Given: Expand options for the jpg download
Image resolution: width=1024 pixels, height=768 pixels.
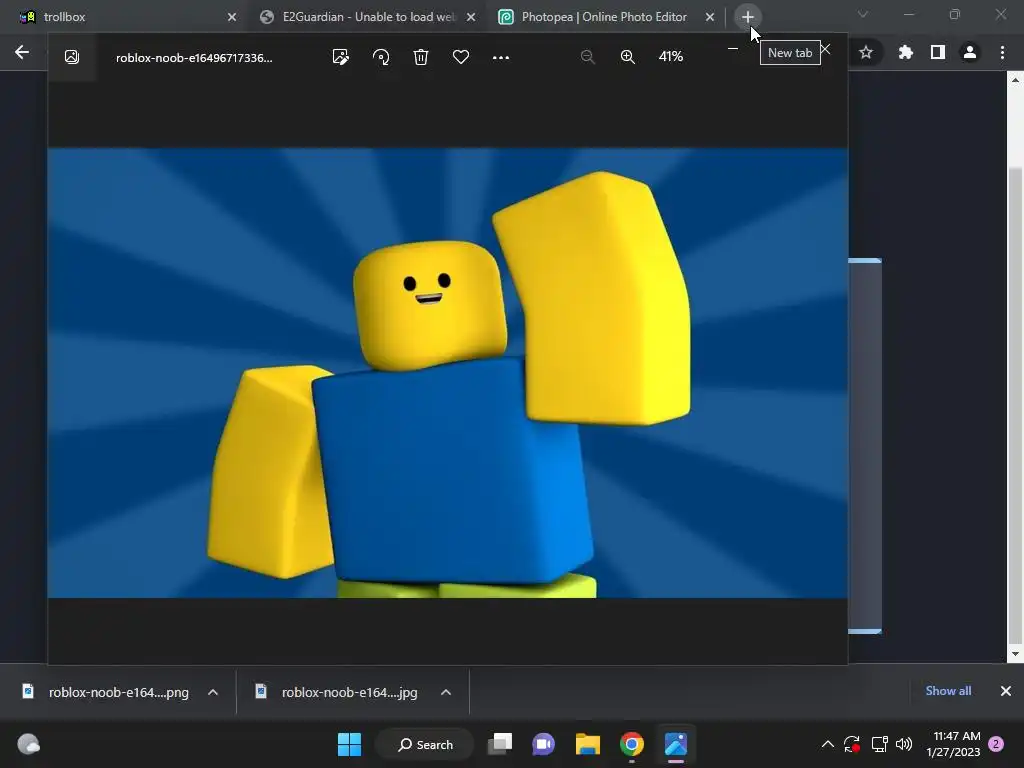Looking at the screenshot, I should (446, 692).
